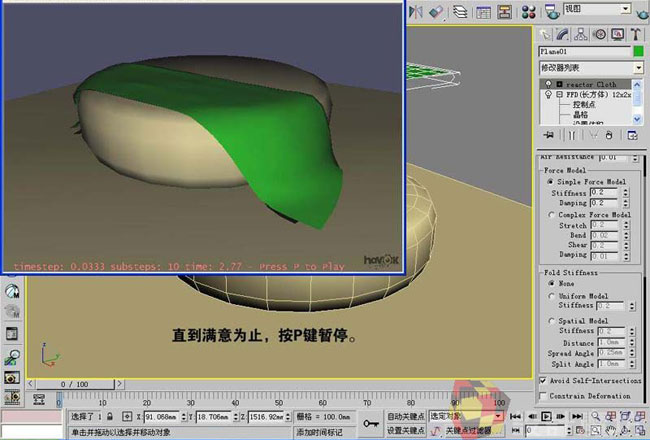This screenshot has width=650, height=440.
Task: Select Simple Force Model radio button
Action: click(550, 182)
